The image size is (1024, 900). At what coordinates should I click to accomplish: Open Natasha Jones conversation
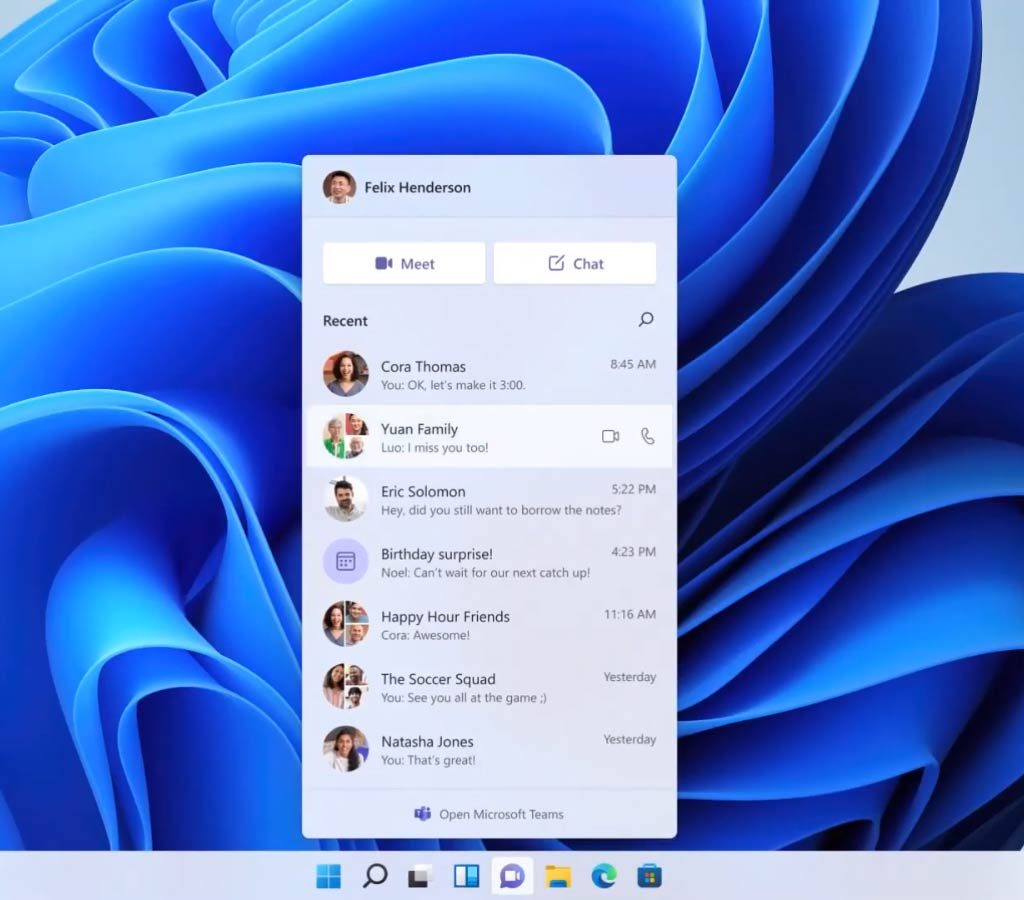(489, 749)
